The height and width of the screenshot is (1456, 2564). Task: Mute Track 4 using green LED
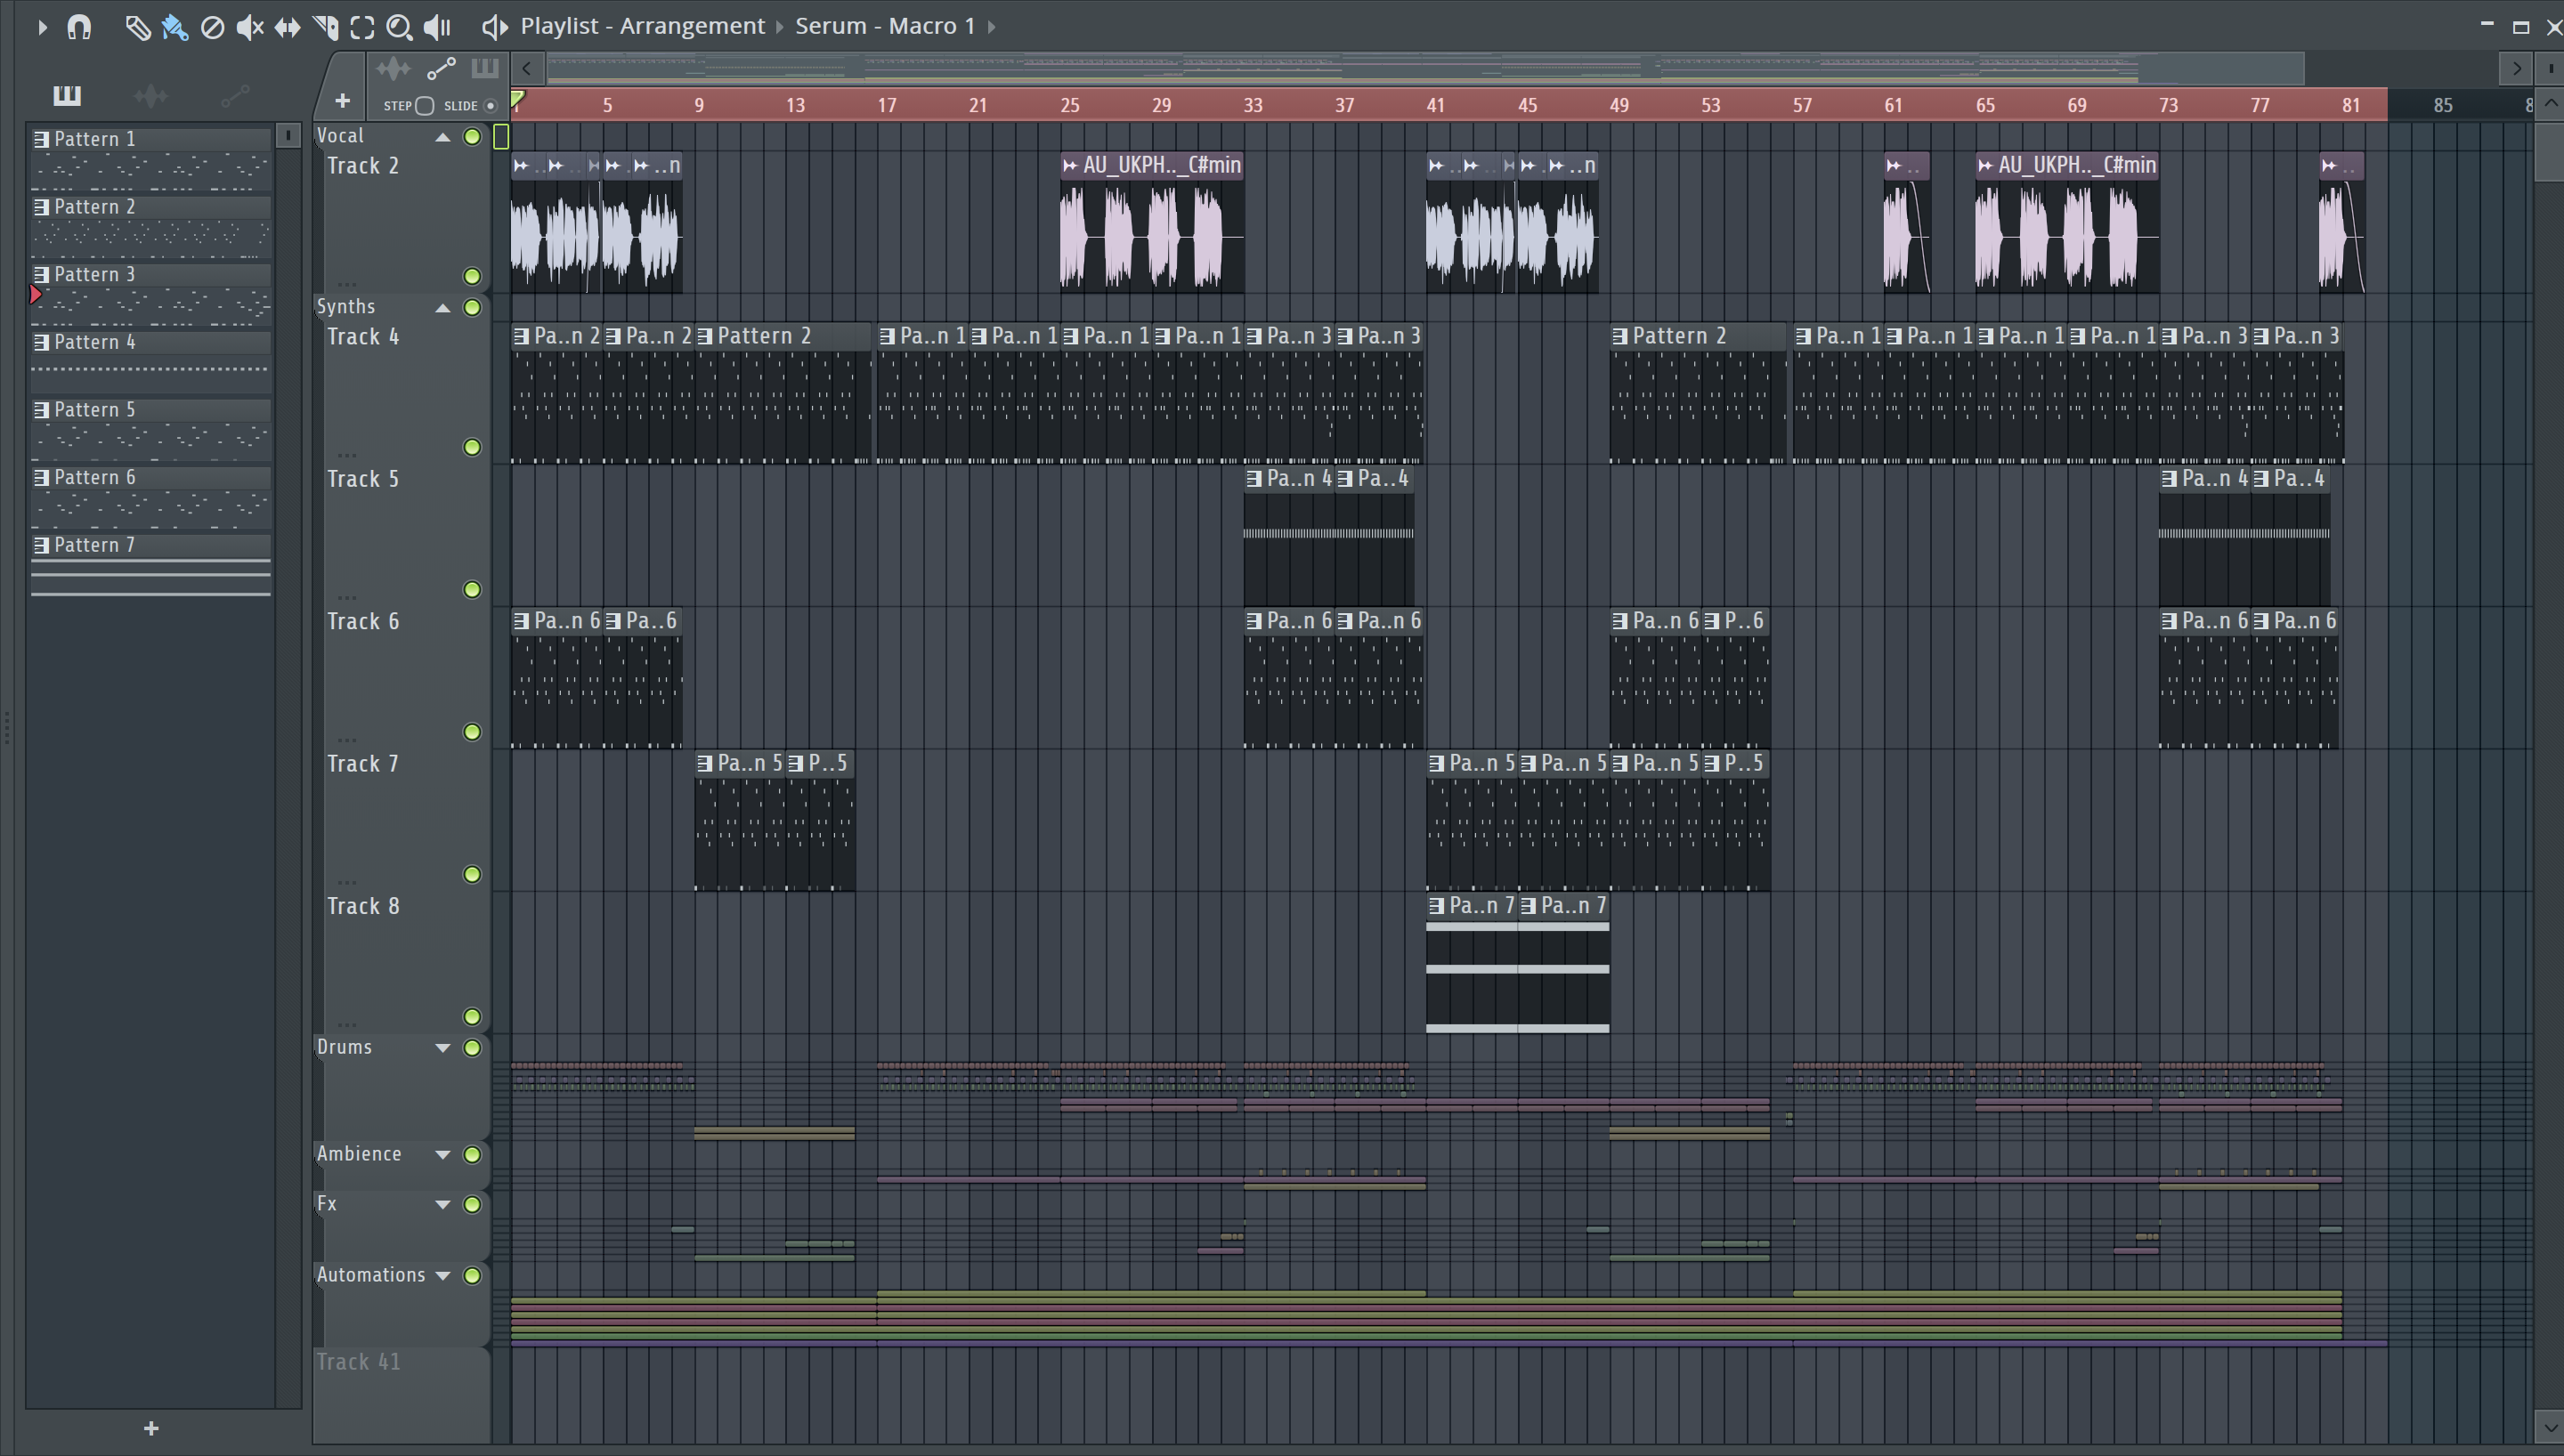[472, 447]
